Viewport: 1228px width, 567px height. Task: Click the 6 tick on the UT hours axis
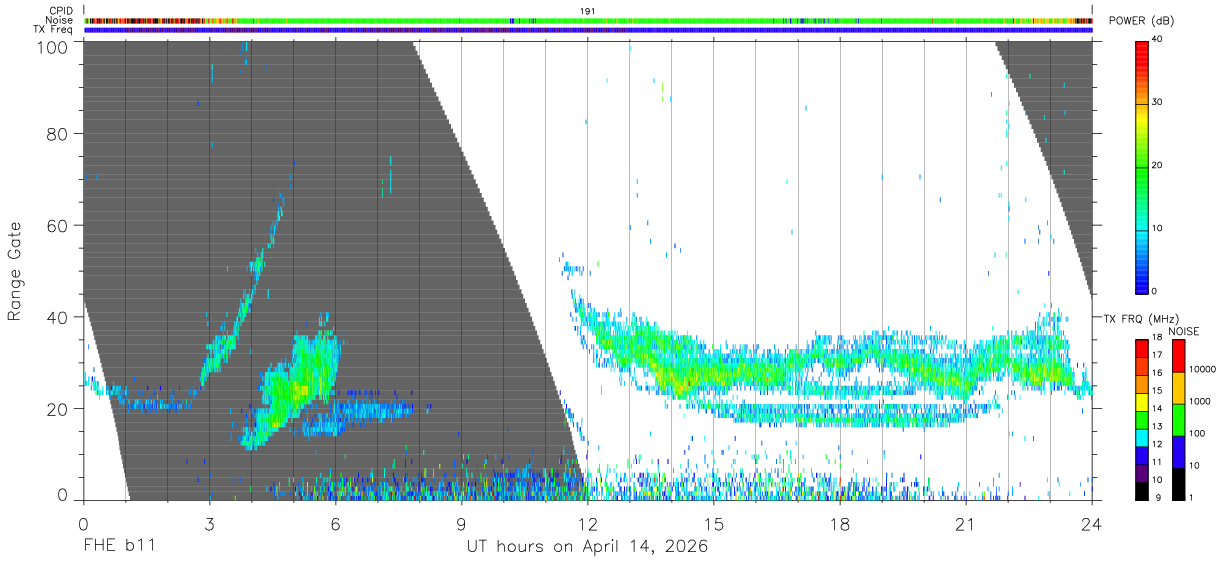tap(335, 523)
